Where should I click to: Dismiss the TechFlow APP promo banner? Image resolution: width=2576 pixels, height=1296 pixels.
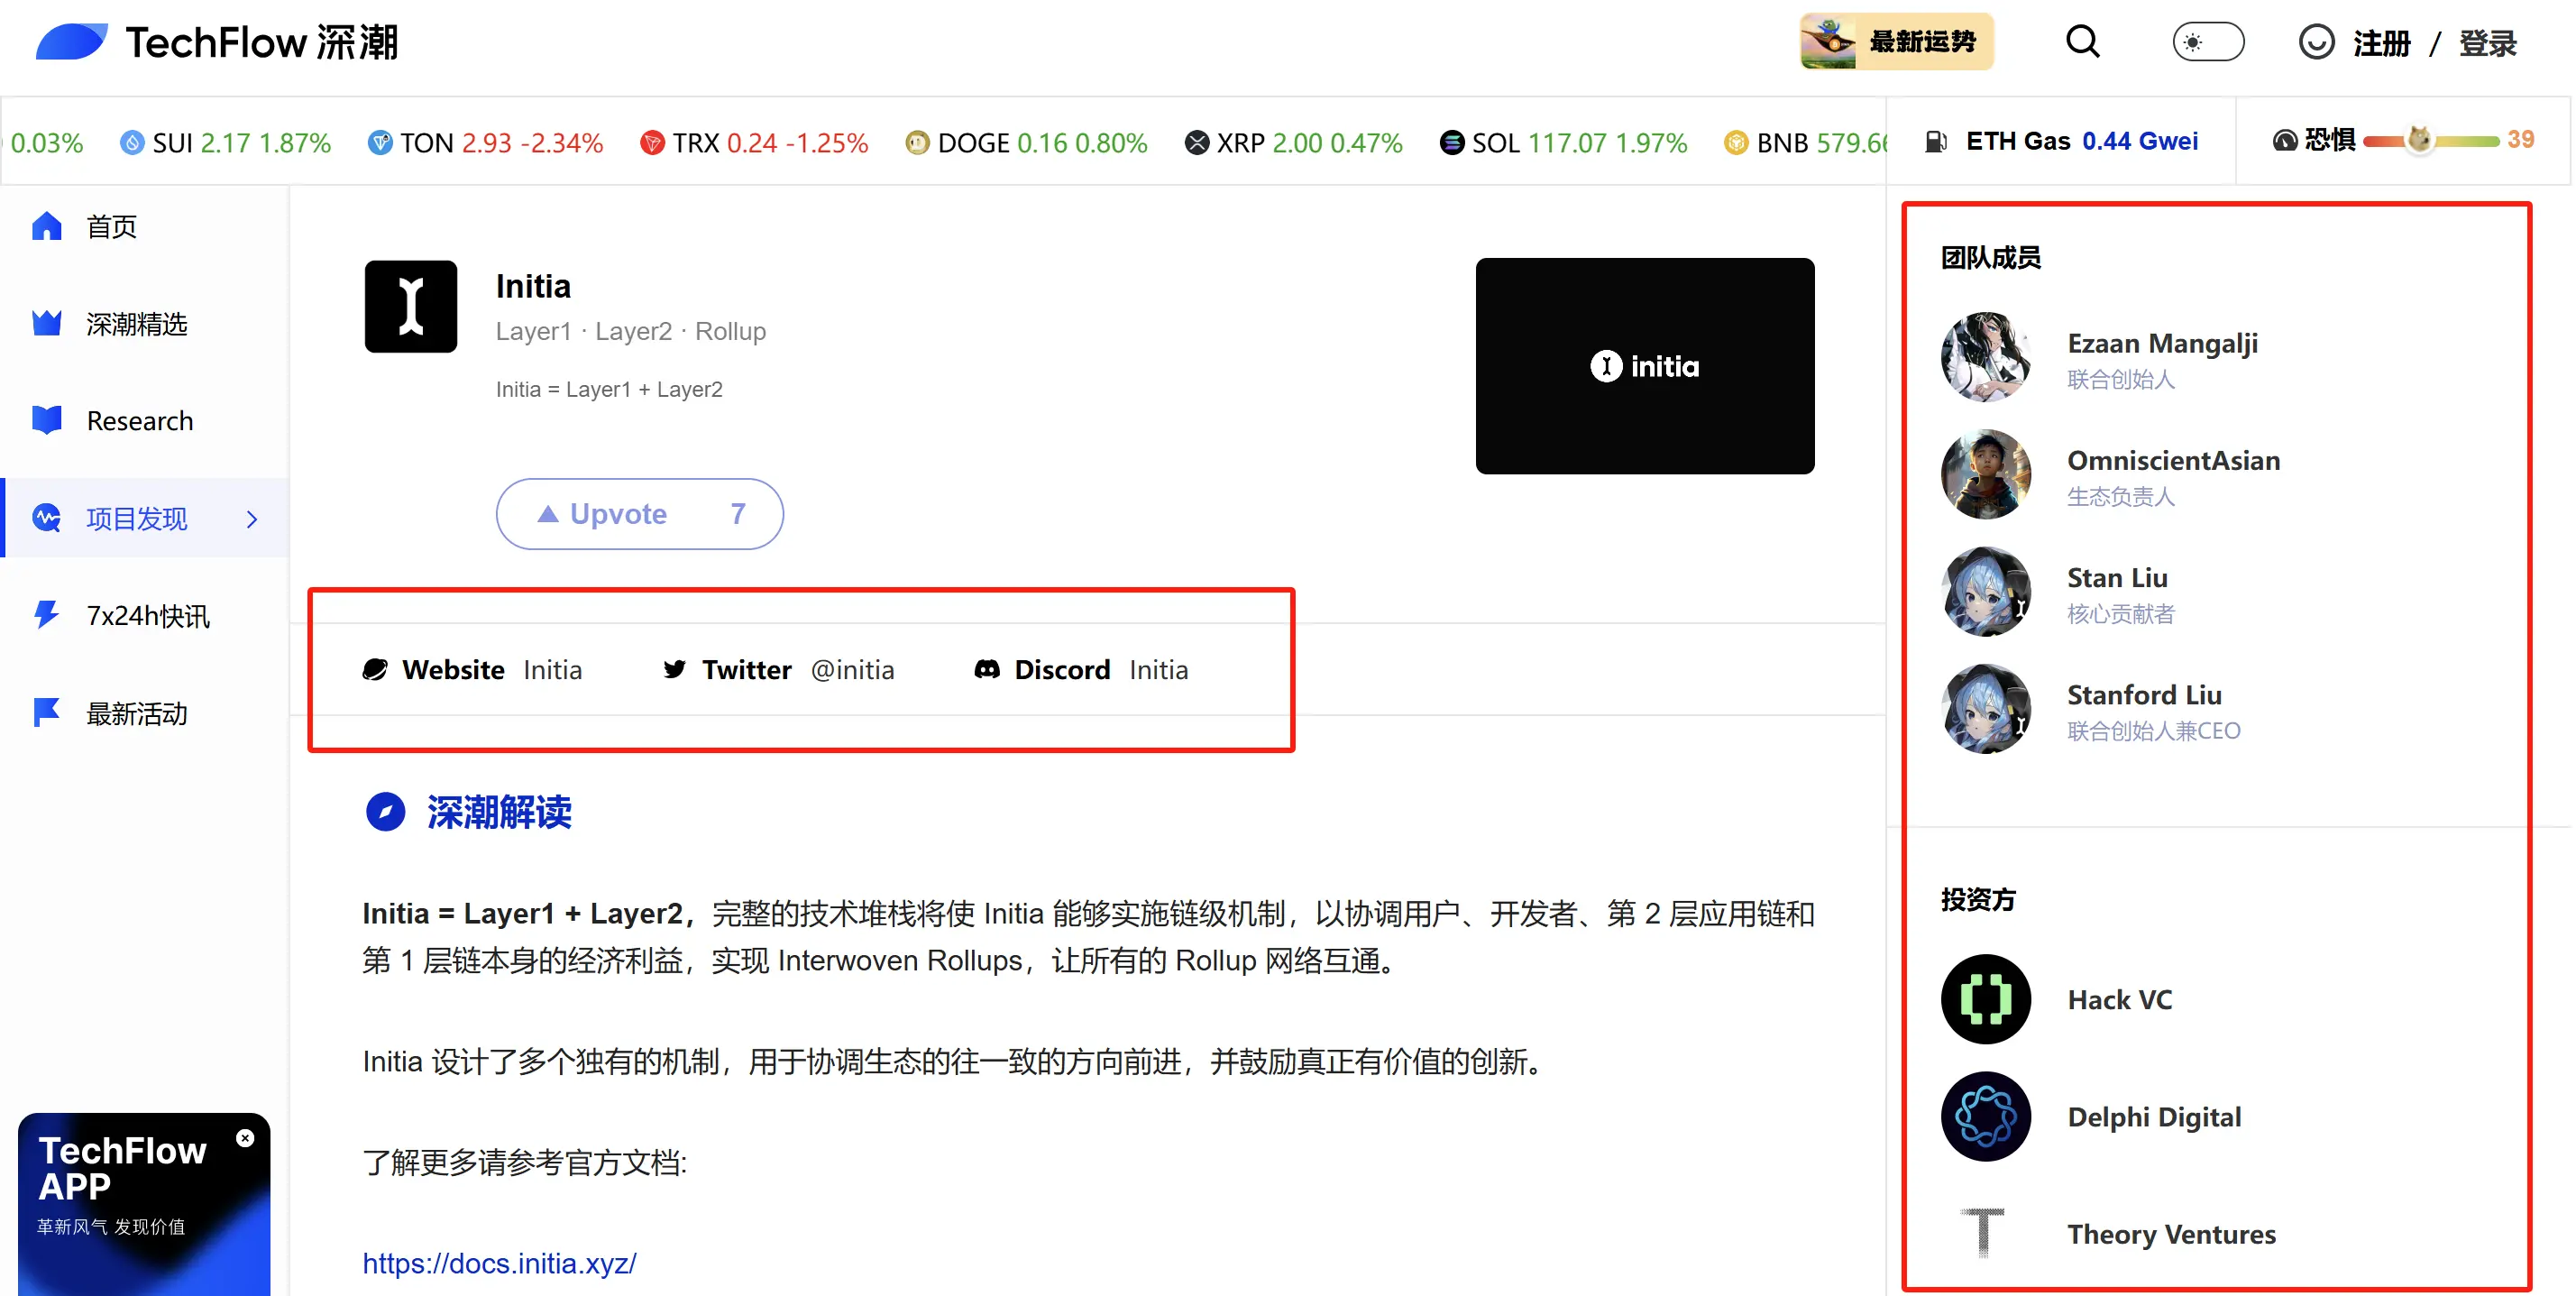246,1138
